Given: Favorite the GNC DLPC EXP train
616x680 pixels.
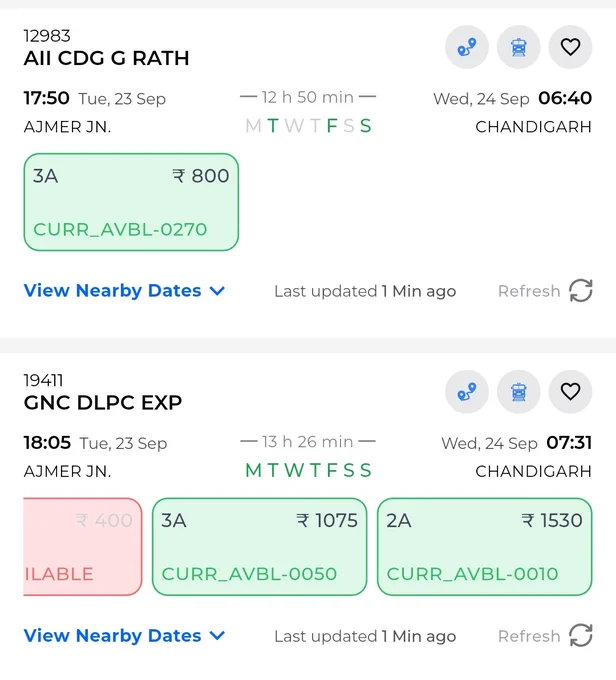Looking at the screenshot, I should (x=570, y=392).
